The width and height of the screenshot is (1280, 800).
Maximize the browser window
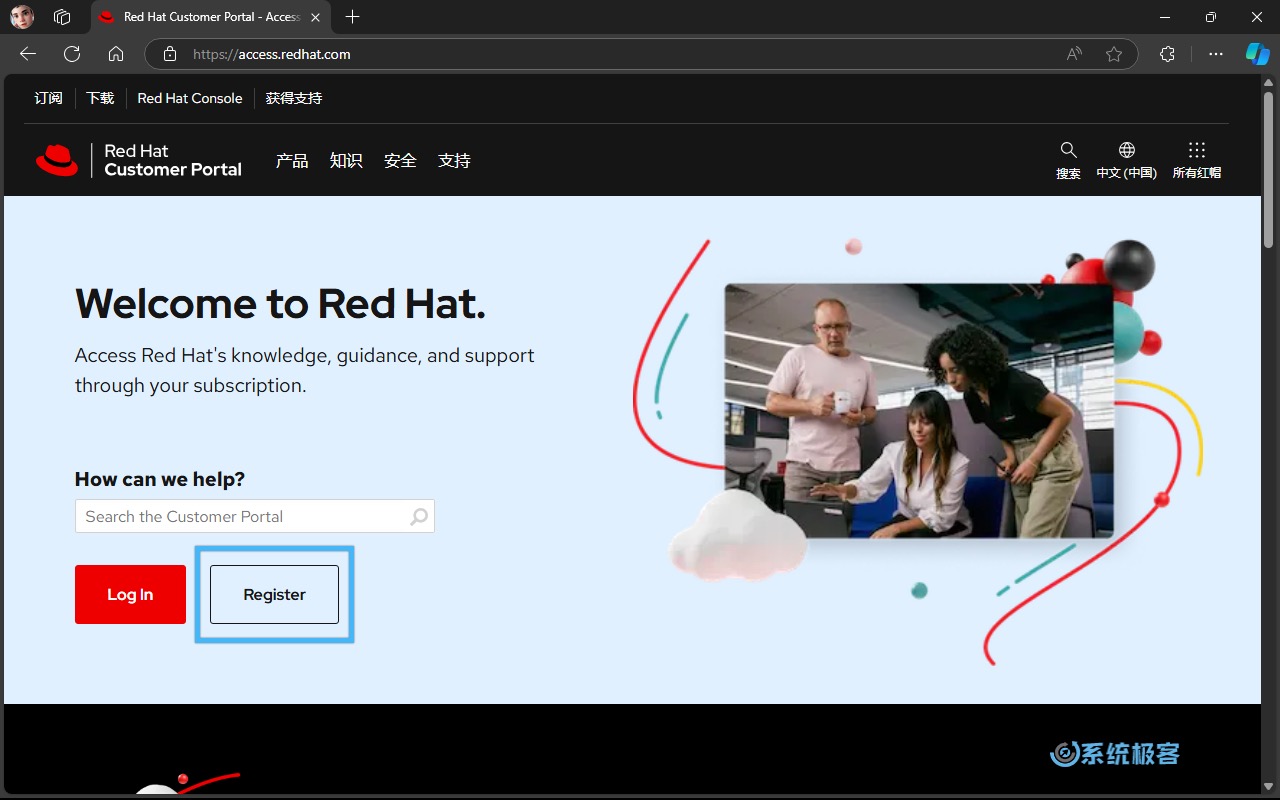tap(1211, 17)
